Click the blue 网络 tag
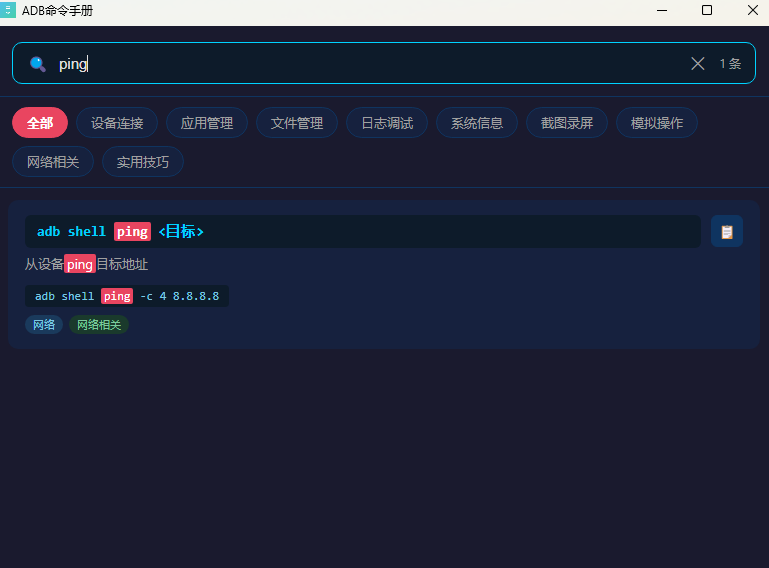 tap(44, 325)
